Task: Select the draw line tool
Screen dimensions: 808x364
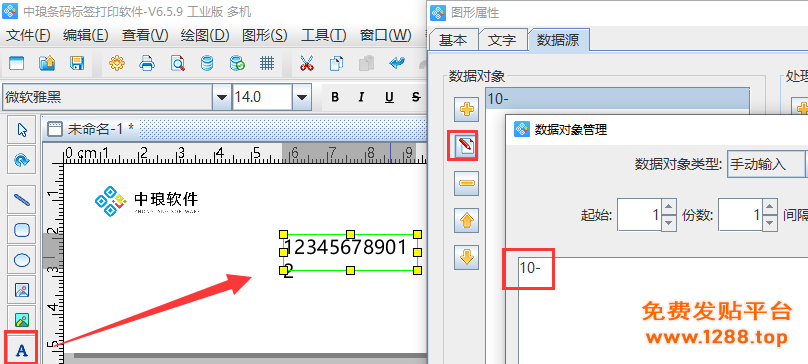Action: (21, 200)
